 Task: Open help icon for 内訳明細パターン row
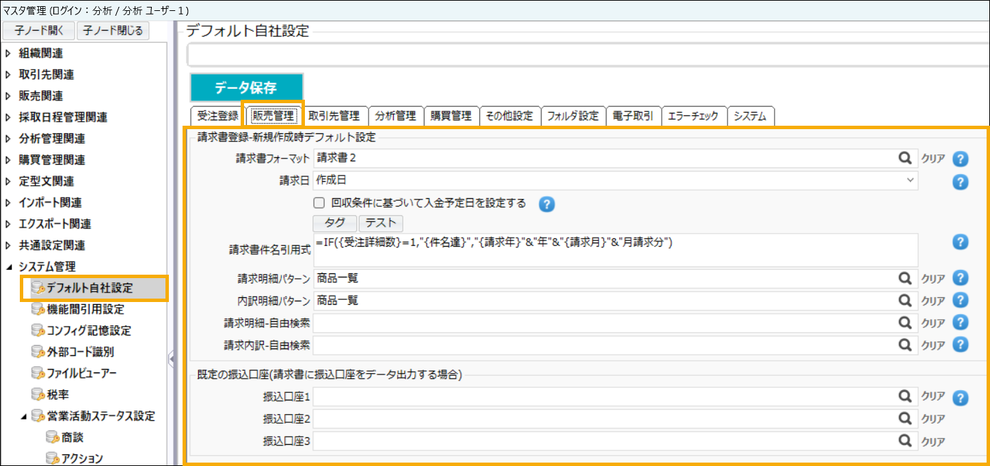click(x=960, y=300)
